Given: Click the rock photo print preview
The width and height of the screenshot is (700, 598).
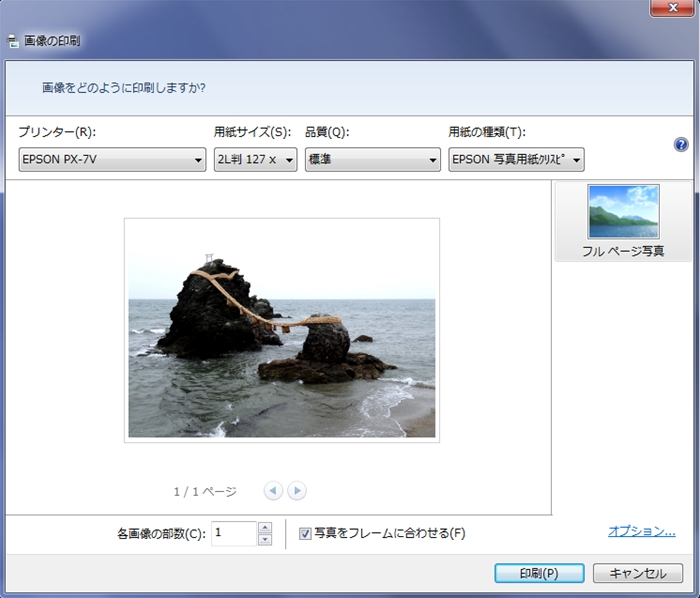Looking at the screenshot, I should point(282,330).
